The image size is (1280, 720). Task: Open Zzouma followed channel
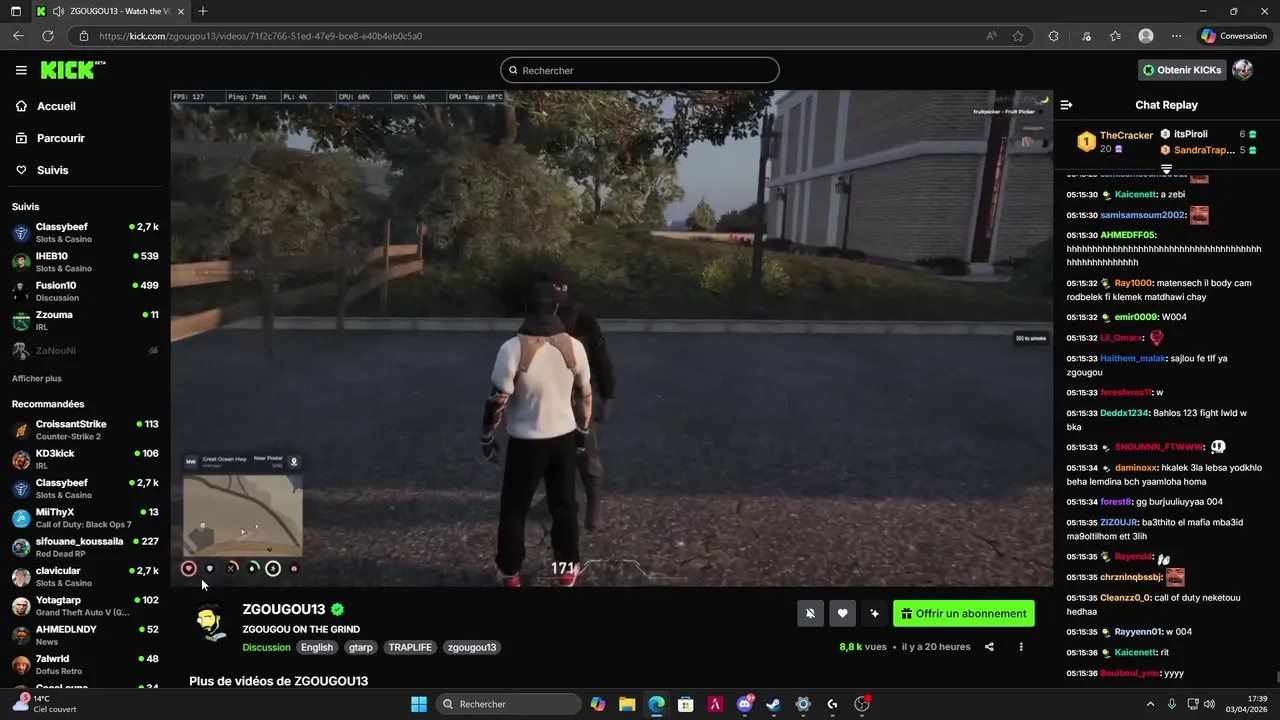pos(85,320)
